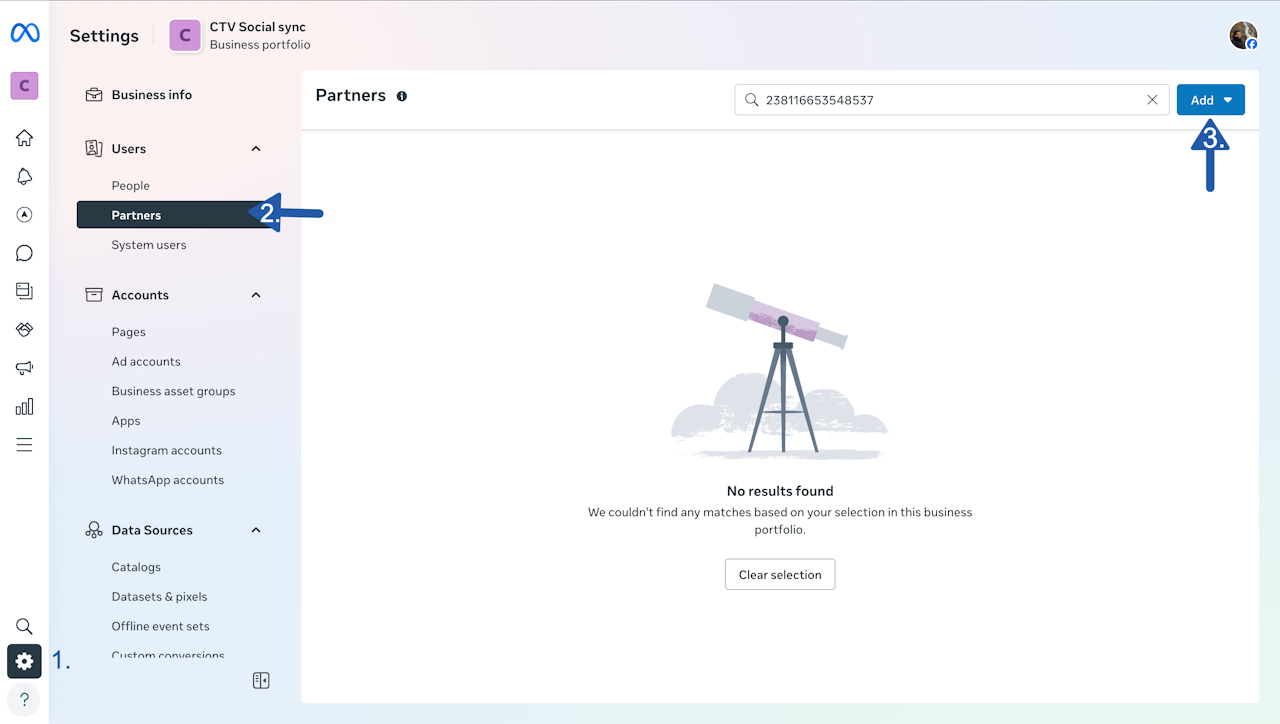Open the compass icon in the left rail

(x=24, y=215)
